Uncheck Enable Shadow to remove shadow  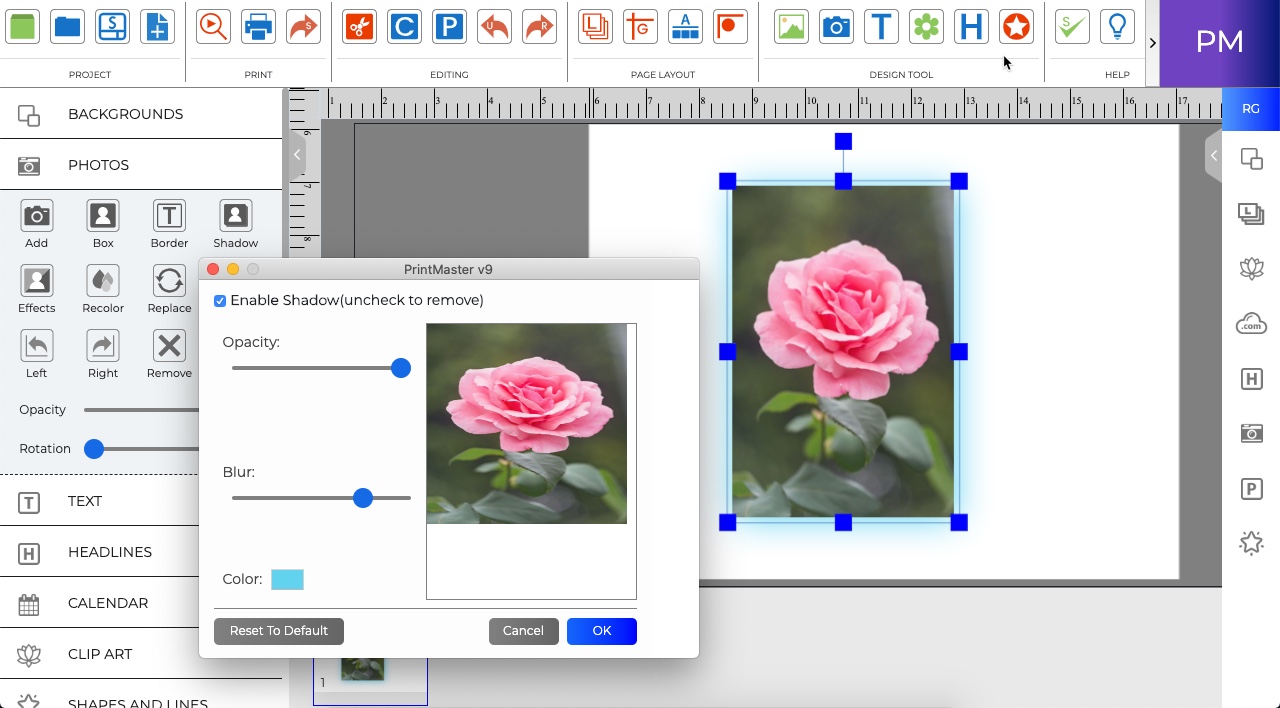tap(220, 300)
